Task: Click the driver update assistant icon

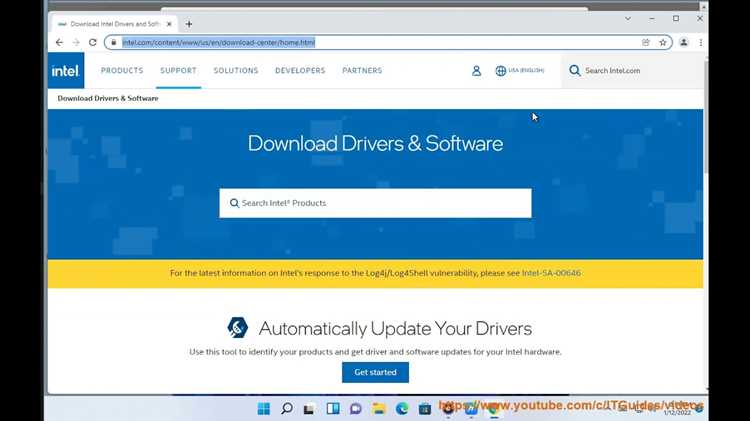Action: 238,328
